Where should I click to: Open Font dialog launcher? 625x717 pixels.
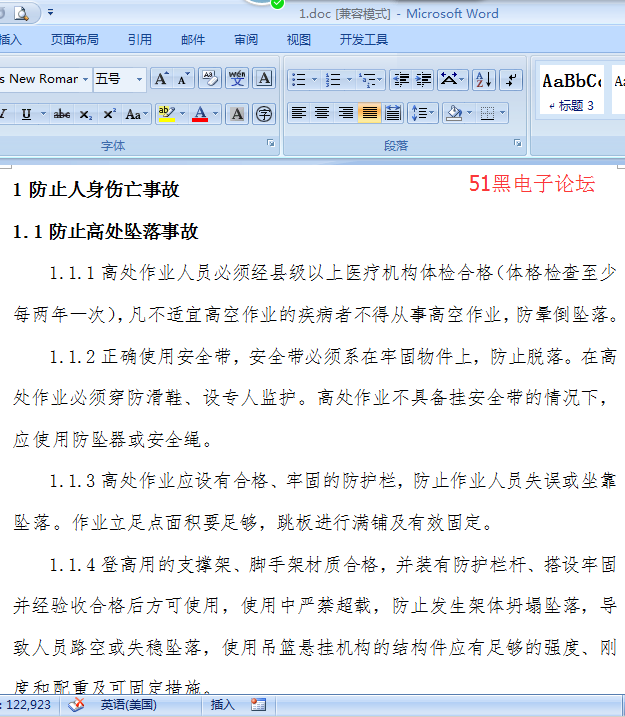(271, 143)
